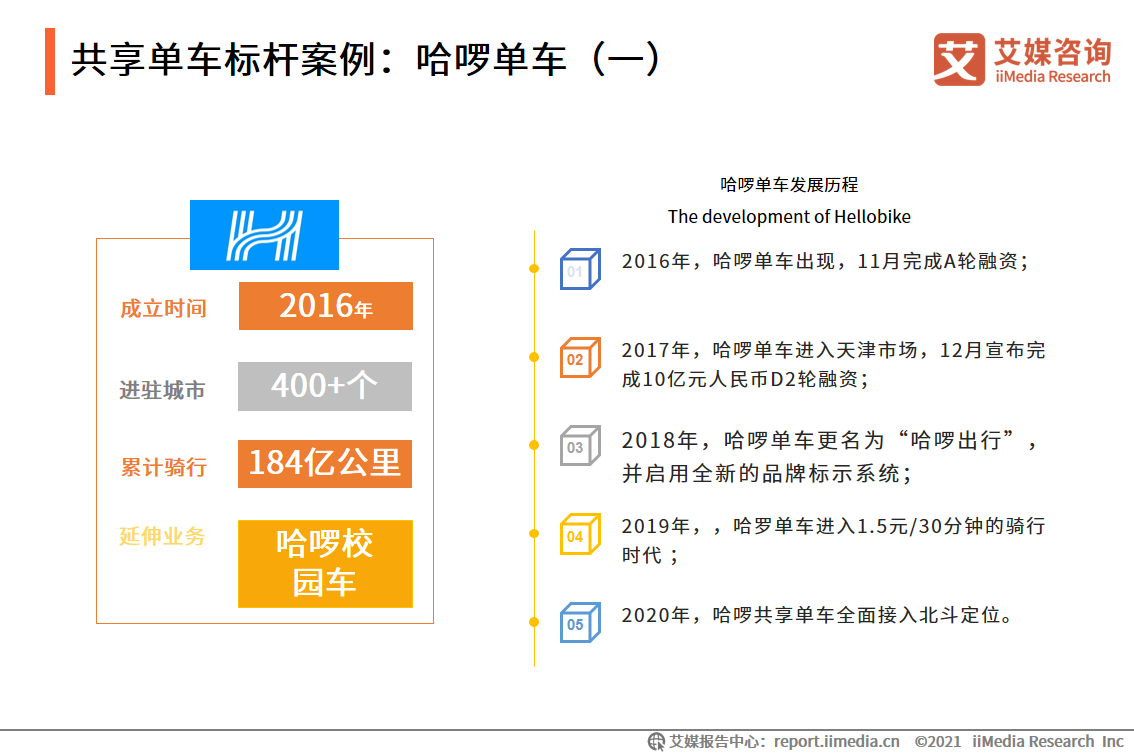Viewport: 1134px width, 756px height.
Task: Click the timeline dot beside 2018年
Action: tap(534, 446)
